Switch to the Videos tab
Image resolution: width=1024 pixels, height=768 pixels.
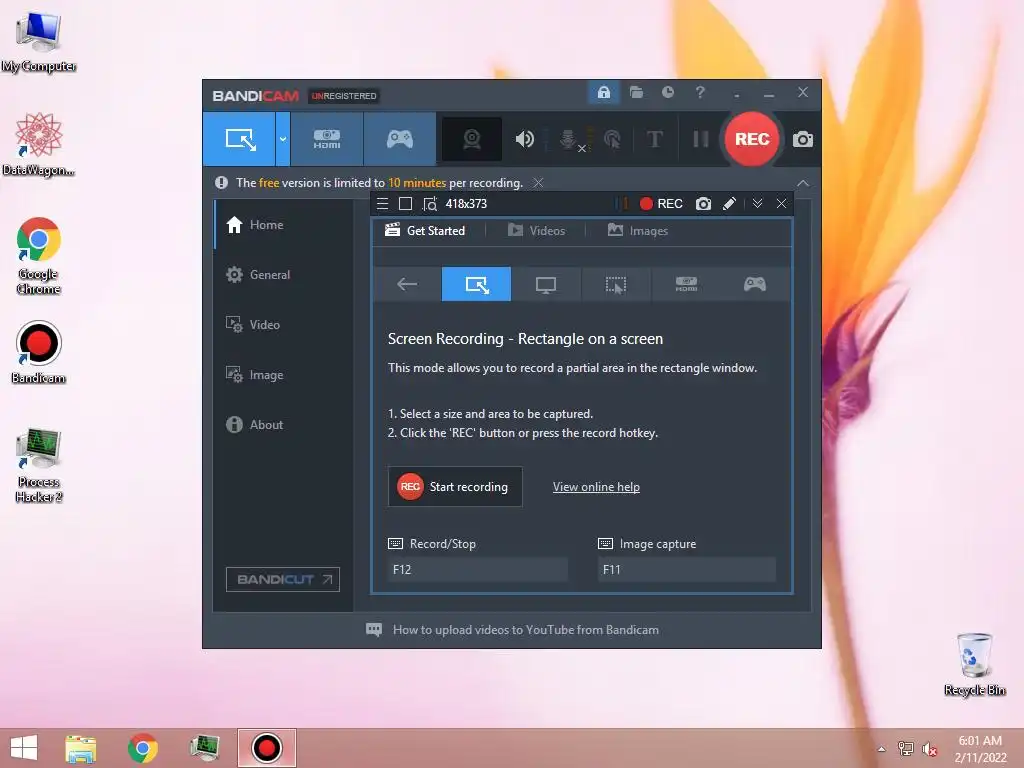(536, 231)
